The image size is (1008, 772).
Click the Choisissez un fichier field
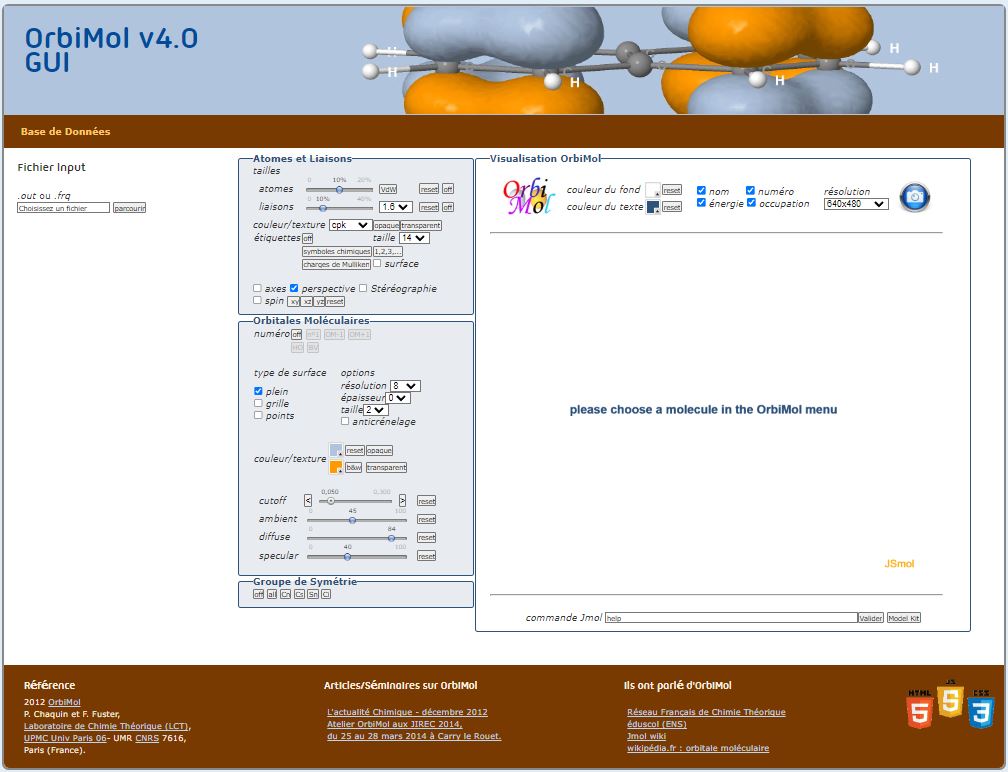(64, 208)
